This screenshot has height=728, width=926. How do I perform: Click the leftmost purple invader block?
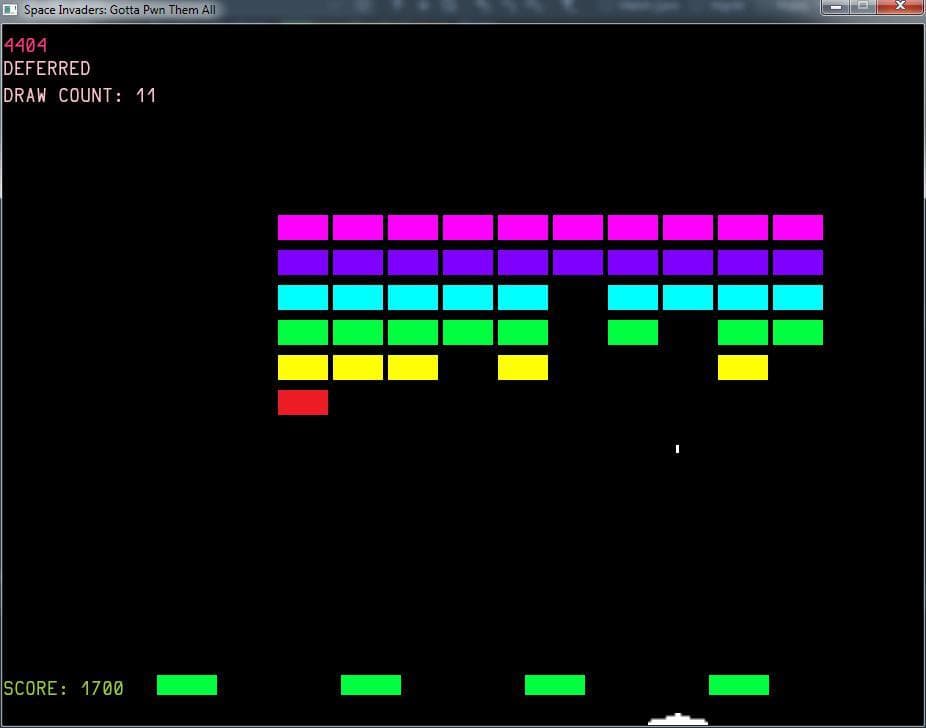click(303, 262)
